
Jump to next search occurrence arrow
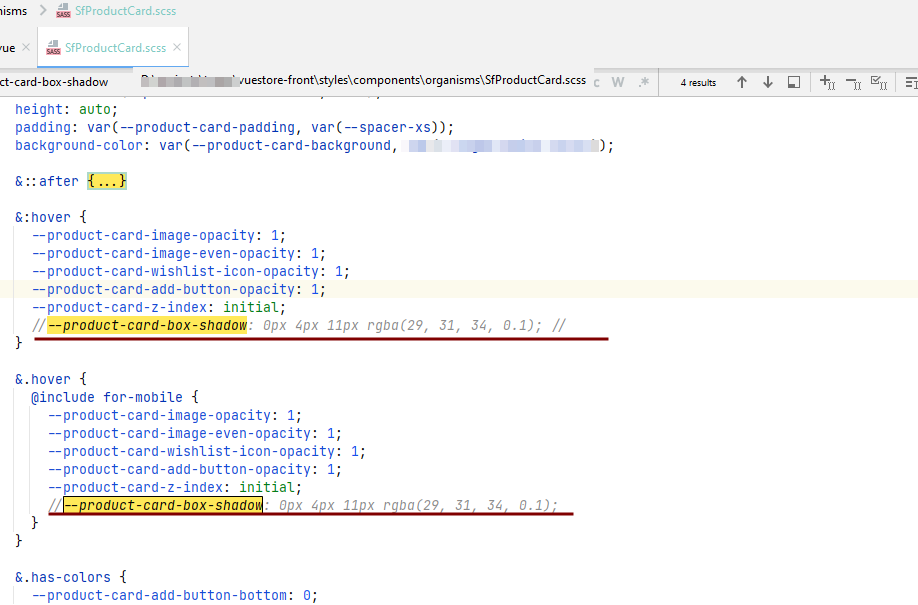tap(767, 82)
